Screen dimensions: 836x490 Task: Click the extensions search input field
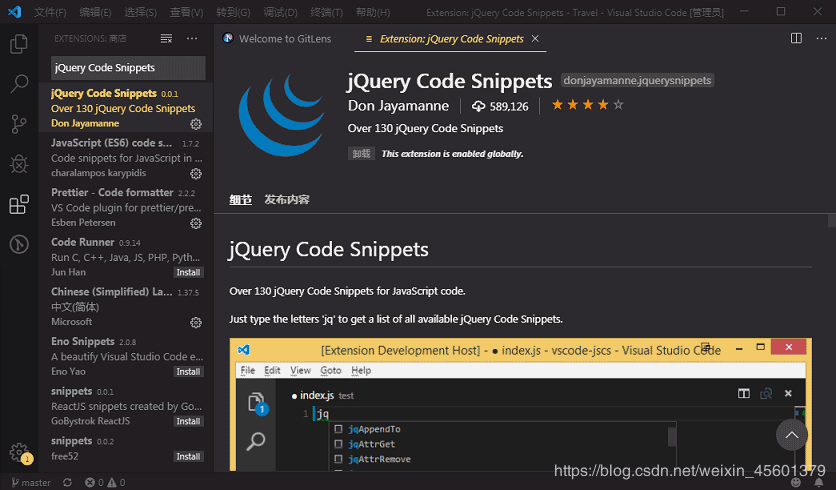(128, 67)
